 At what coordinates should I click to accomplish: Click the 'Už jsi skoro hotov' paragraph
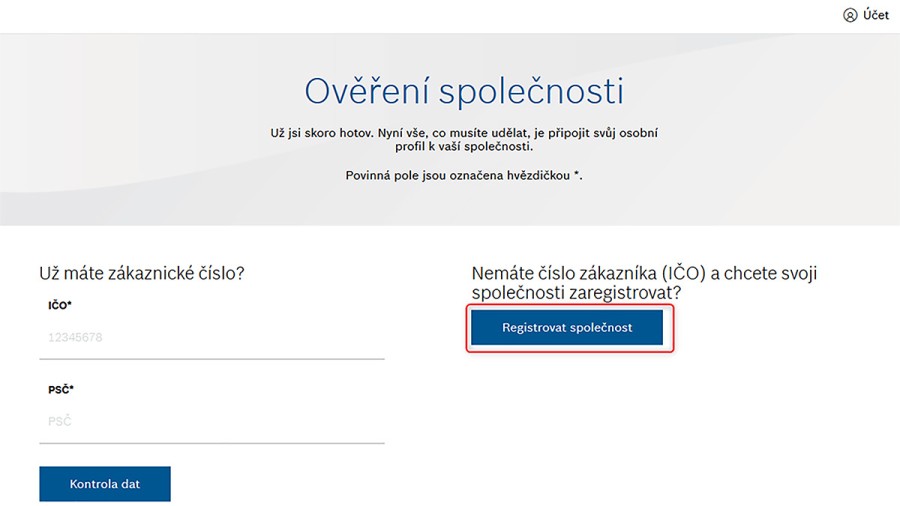pyautogui.click(x=464, y=139)
